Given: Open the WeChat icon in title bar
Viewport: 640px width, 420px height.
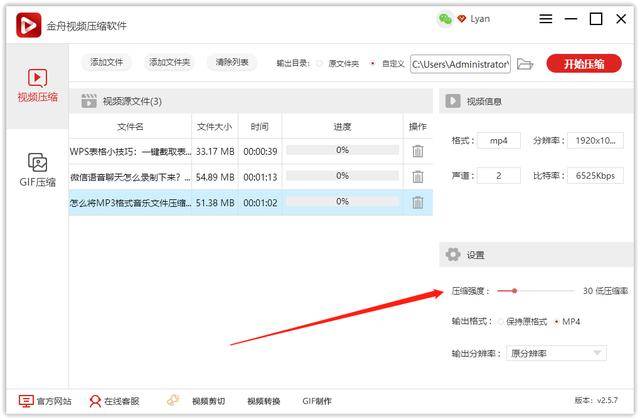Looking at the screenshot, I should click(x=445, y=19).
